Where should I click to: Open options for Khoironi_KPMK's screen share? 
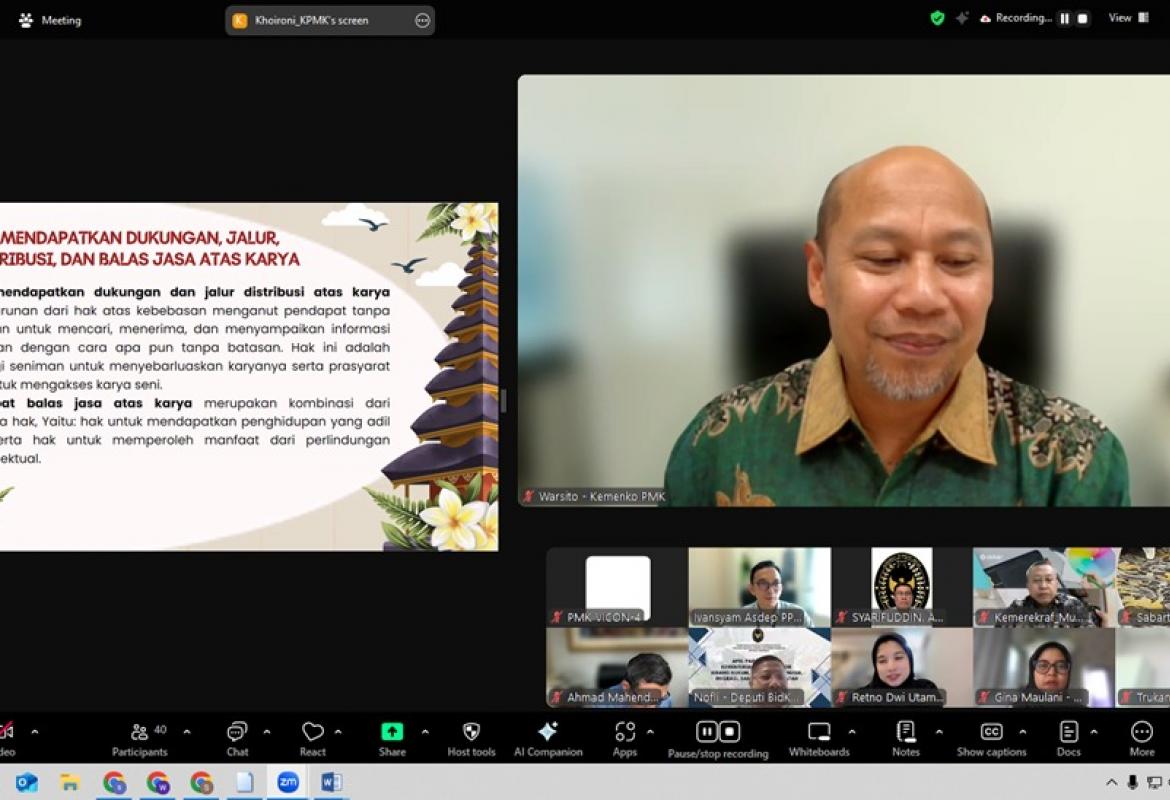coord(422,20)
